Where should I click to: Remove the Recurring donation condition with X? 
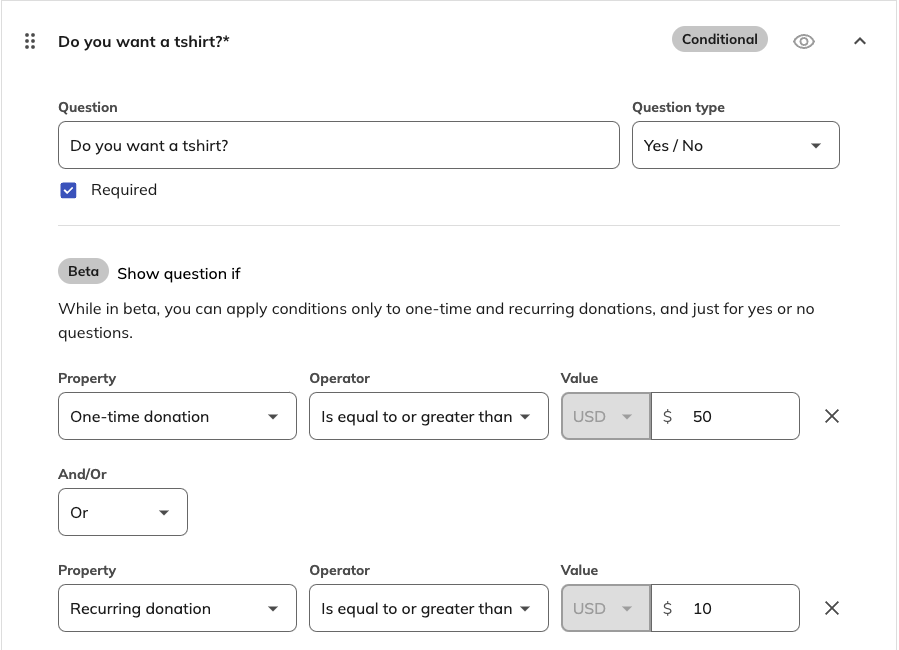coord(831,608)
